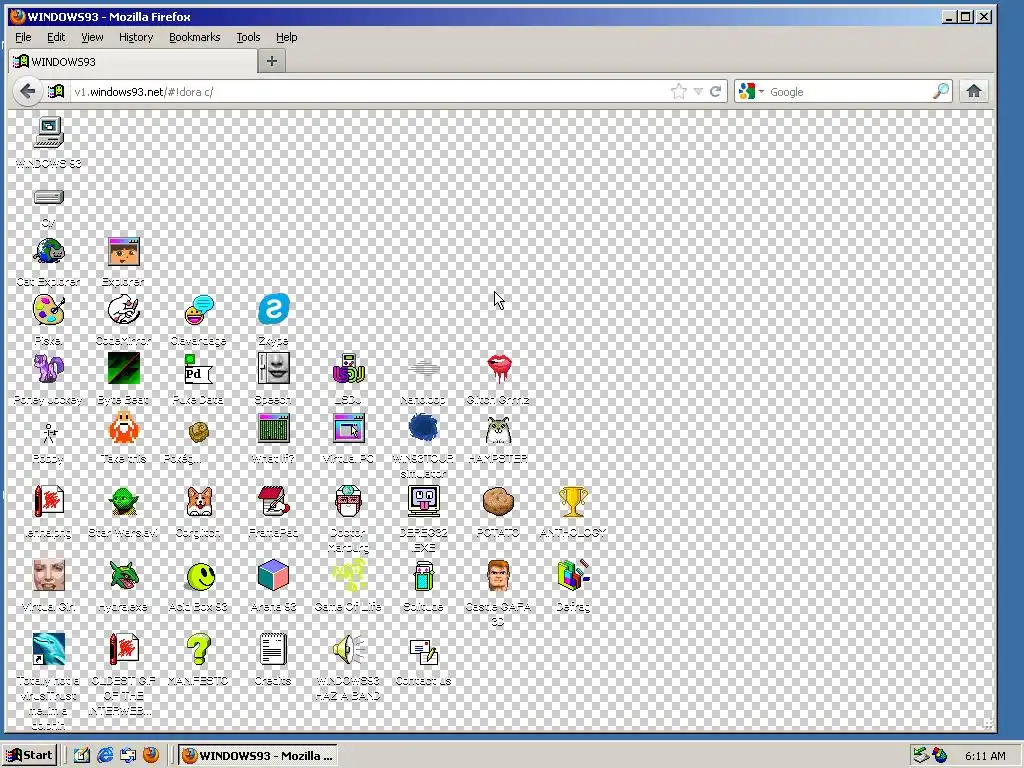
Task: Select the WINDOWS93 browser tab
Action: click(x=133, y=61)
